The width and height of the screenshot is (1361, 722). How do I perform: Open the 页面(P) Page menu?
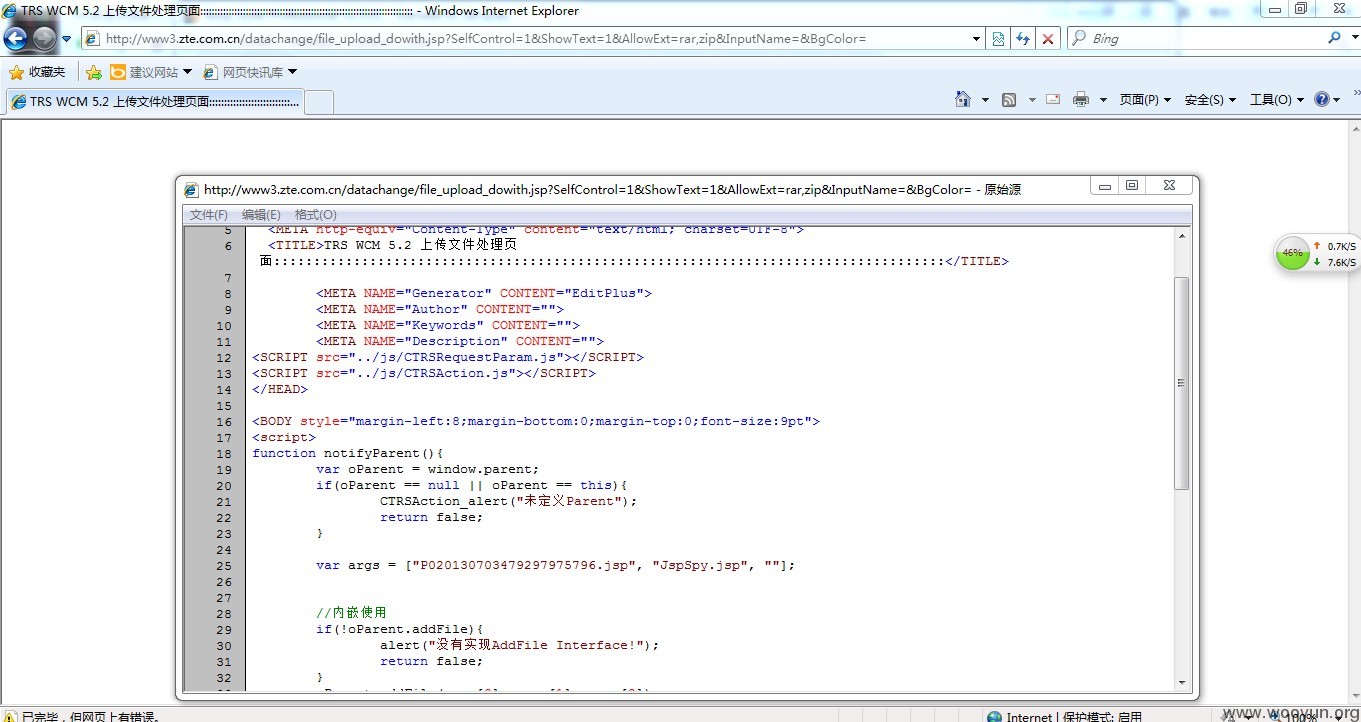tap(1145, 100)
